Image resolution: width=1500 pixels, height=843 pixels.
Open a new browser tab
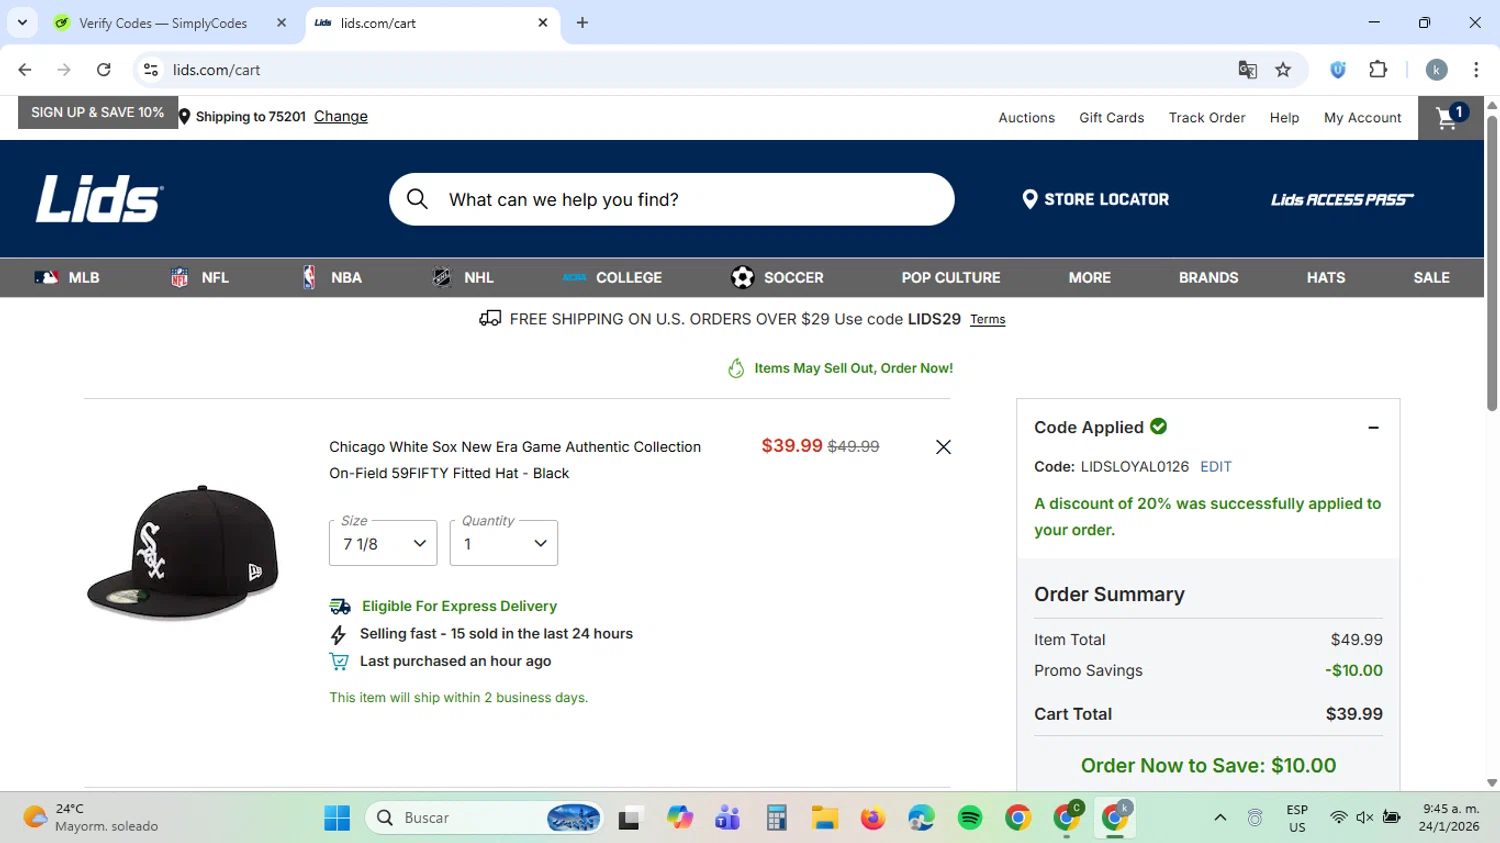click(582, 23)
